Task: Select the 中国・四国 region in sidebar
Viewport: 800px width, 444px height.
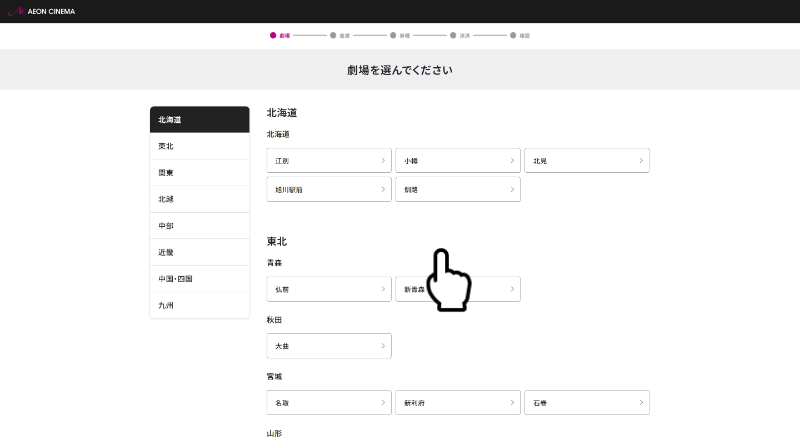Action: [199, 279]
